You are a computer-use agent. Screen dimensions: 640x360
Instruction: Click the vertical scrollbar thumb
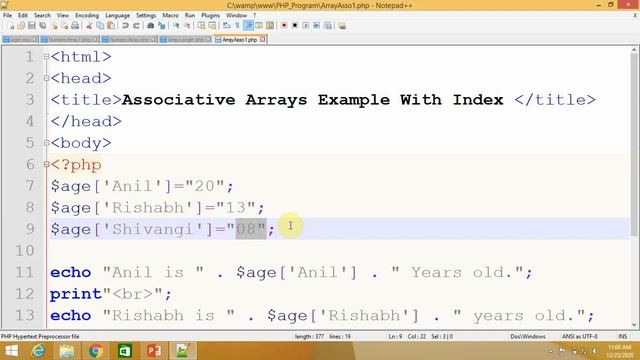[634, 145]
